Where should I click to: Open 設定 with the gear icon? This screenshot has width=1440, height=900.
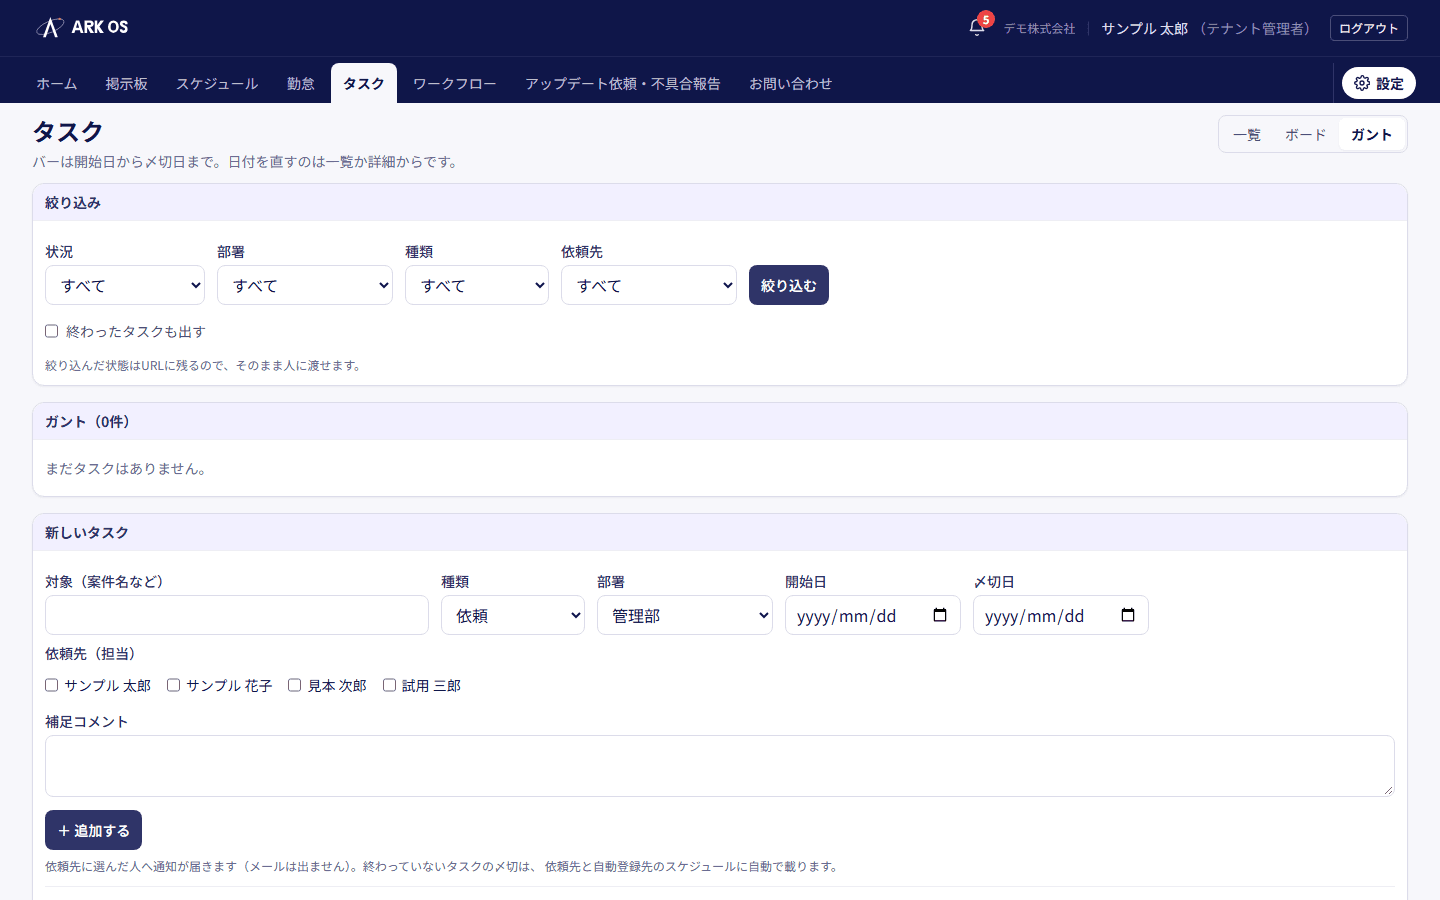tap(1378, 83)
